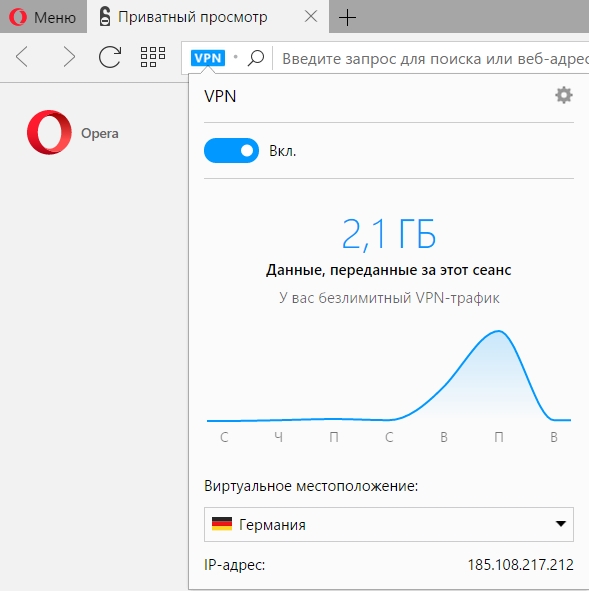Click the traffic graph peak
Viewport: 589px width, 591px height.
[498, 332]
